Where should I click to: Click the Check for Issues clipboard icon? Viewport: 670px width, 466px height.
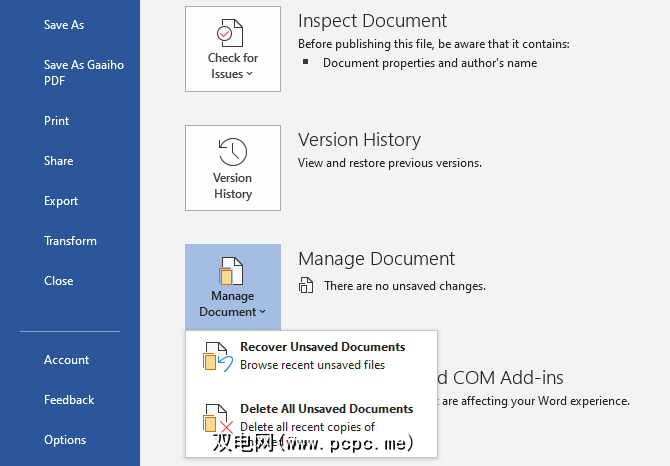pyautogui.click(x=232, y=34)
